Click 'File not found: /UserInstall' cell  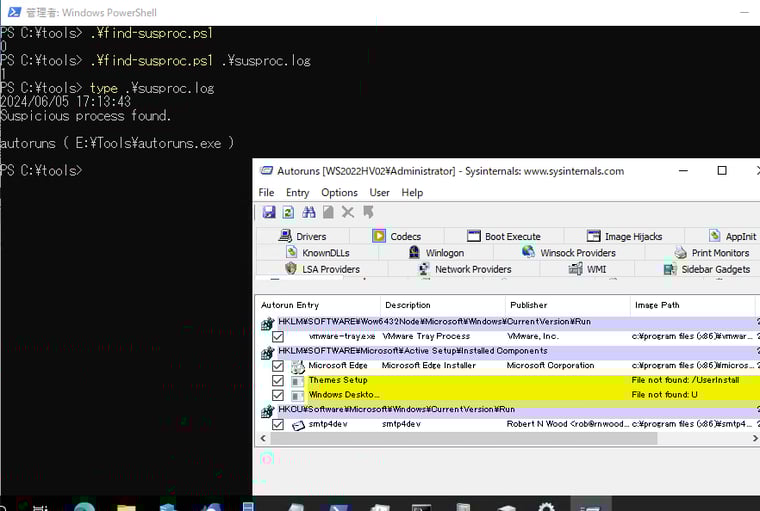click(x=685, y=380)
